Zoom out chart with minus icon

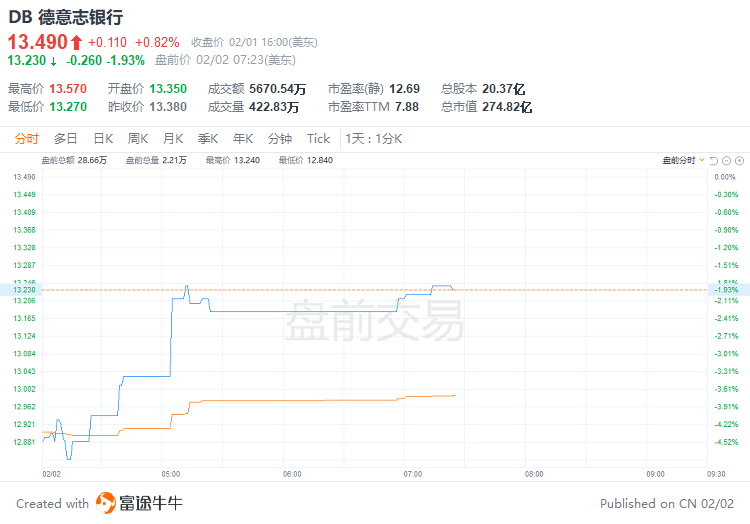726,160
